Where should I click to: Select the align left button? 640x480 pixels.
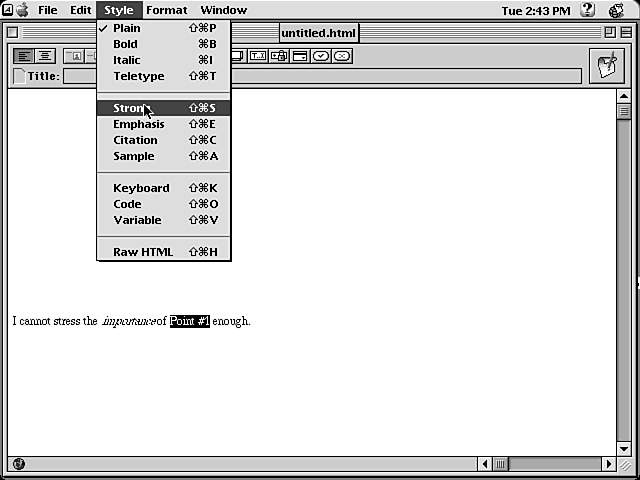pyautogui.click(x=23, y=56)
